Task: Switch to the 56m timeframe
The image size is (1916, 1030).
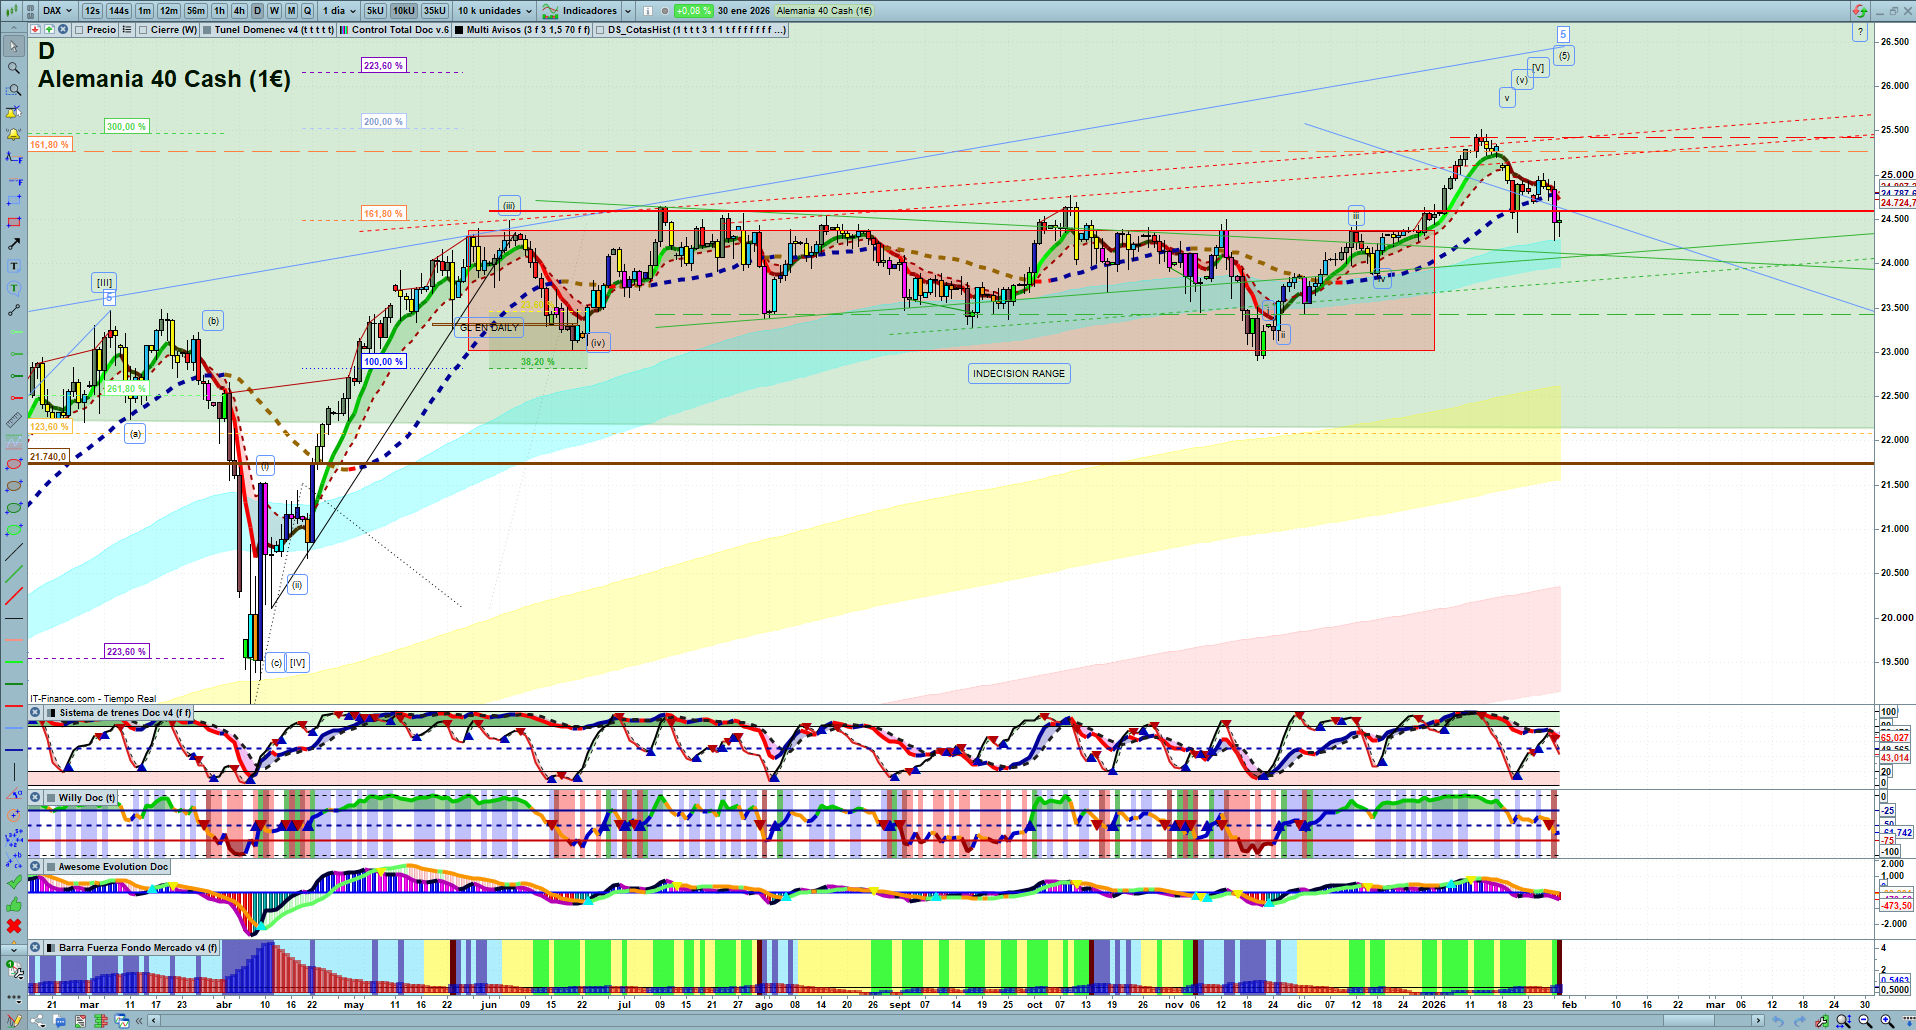Action: coord(196,11)
